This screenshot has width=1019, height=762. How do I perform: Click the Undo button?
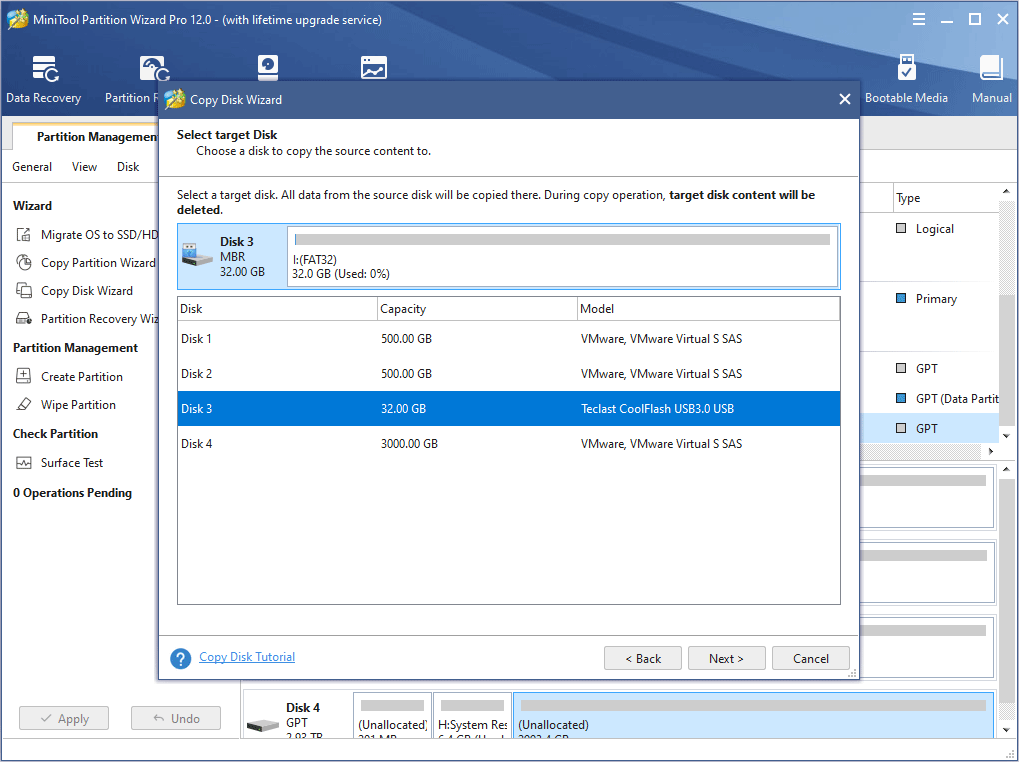176,718
